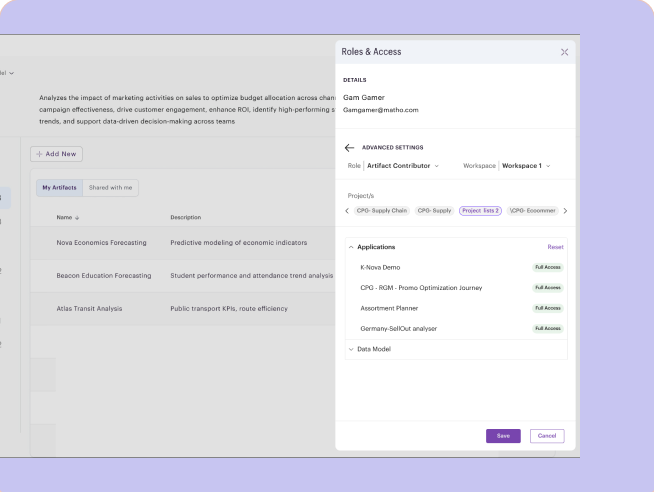Change access badge for Promo Optimization Journey
Screen dimensions: 654x492
click(x=548, y=288)
